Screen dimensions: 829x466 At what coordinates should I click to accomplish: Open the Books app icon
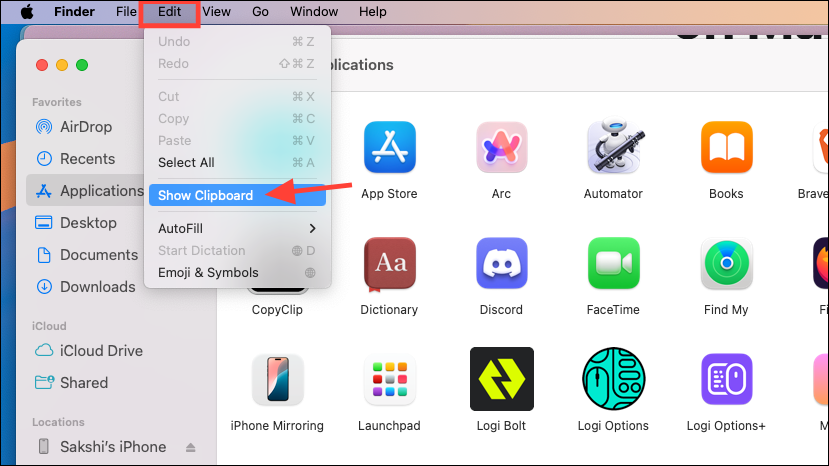(x=726, y=147)
